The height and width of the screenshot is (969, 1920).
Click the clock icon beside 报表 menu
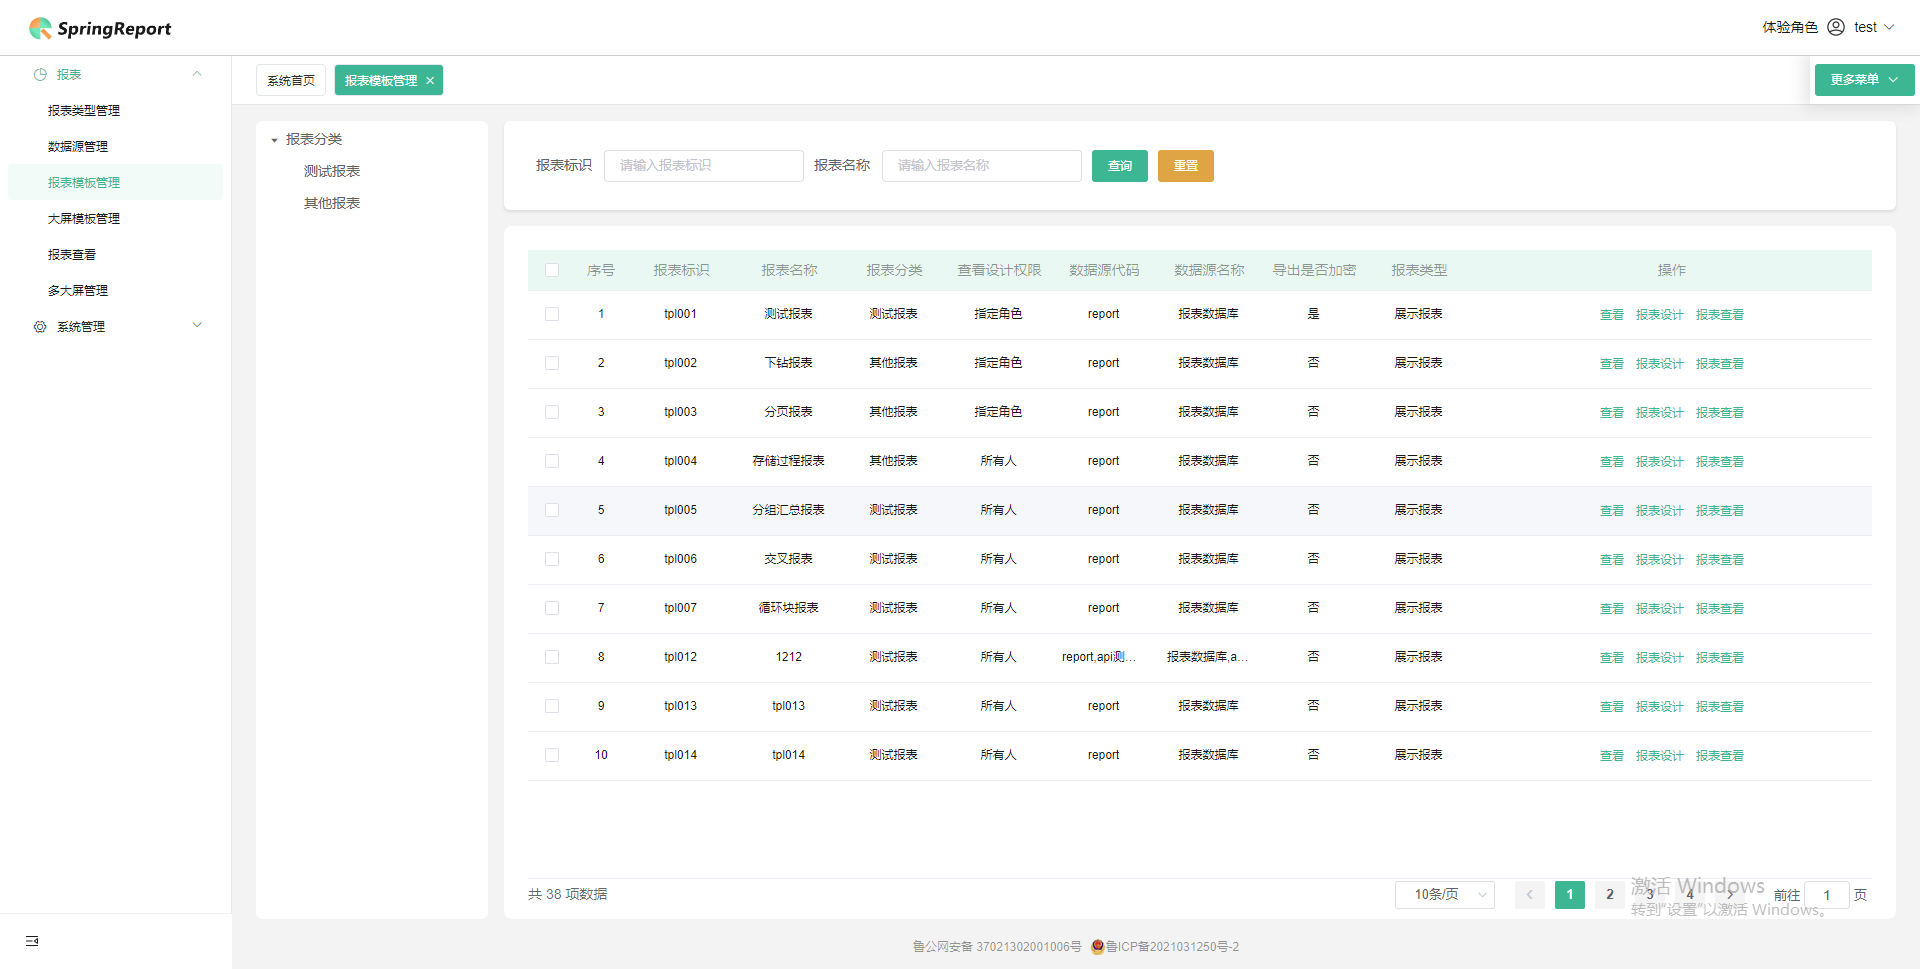40,74
